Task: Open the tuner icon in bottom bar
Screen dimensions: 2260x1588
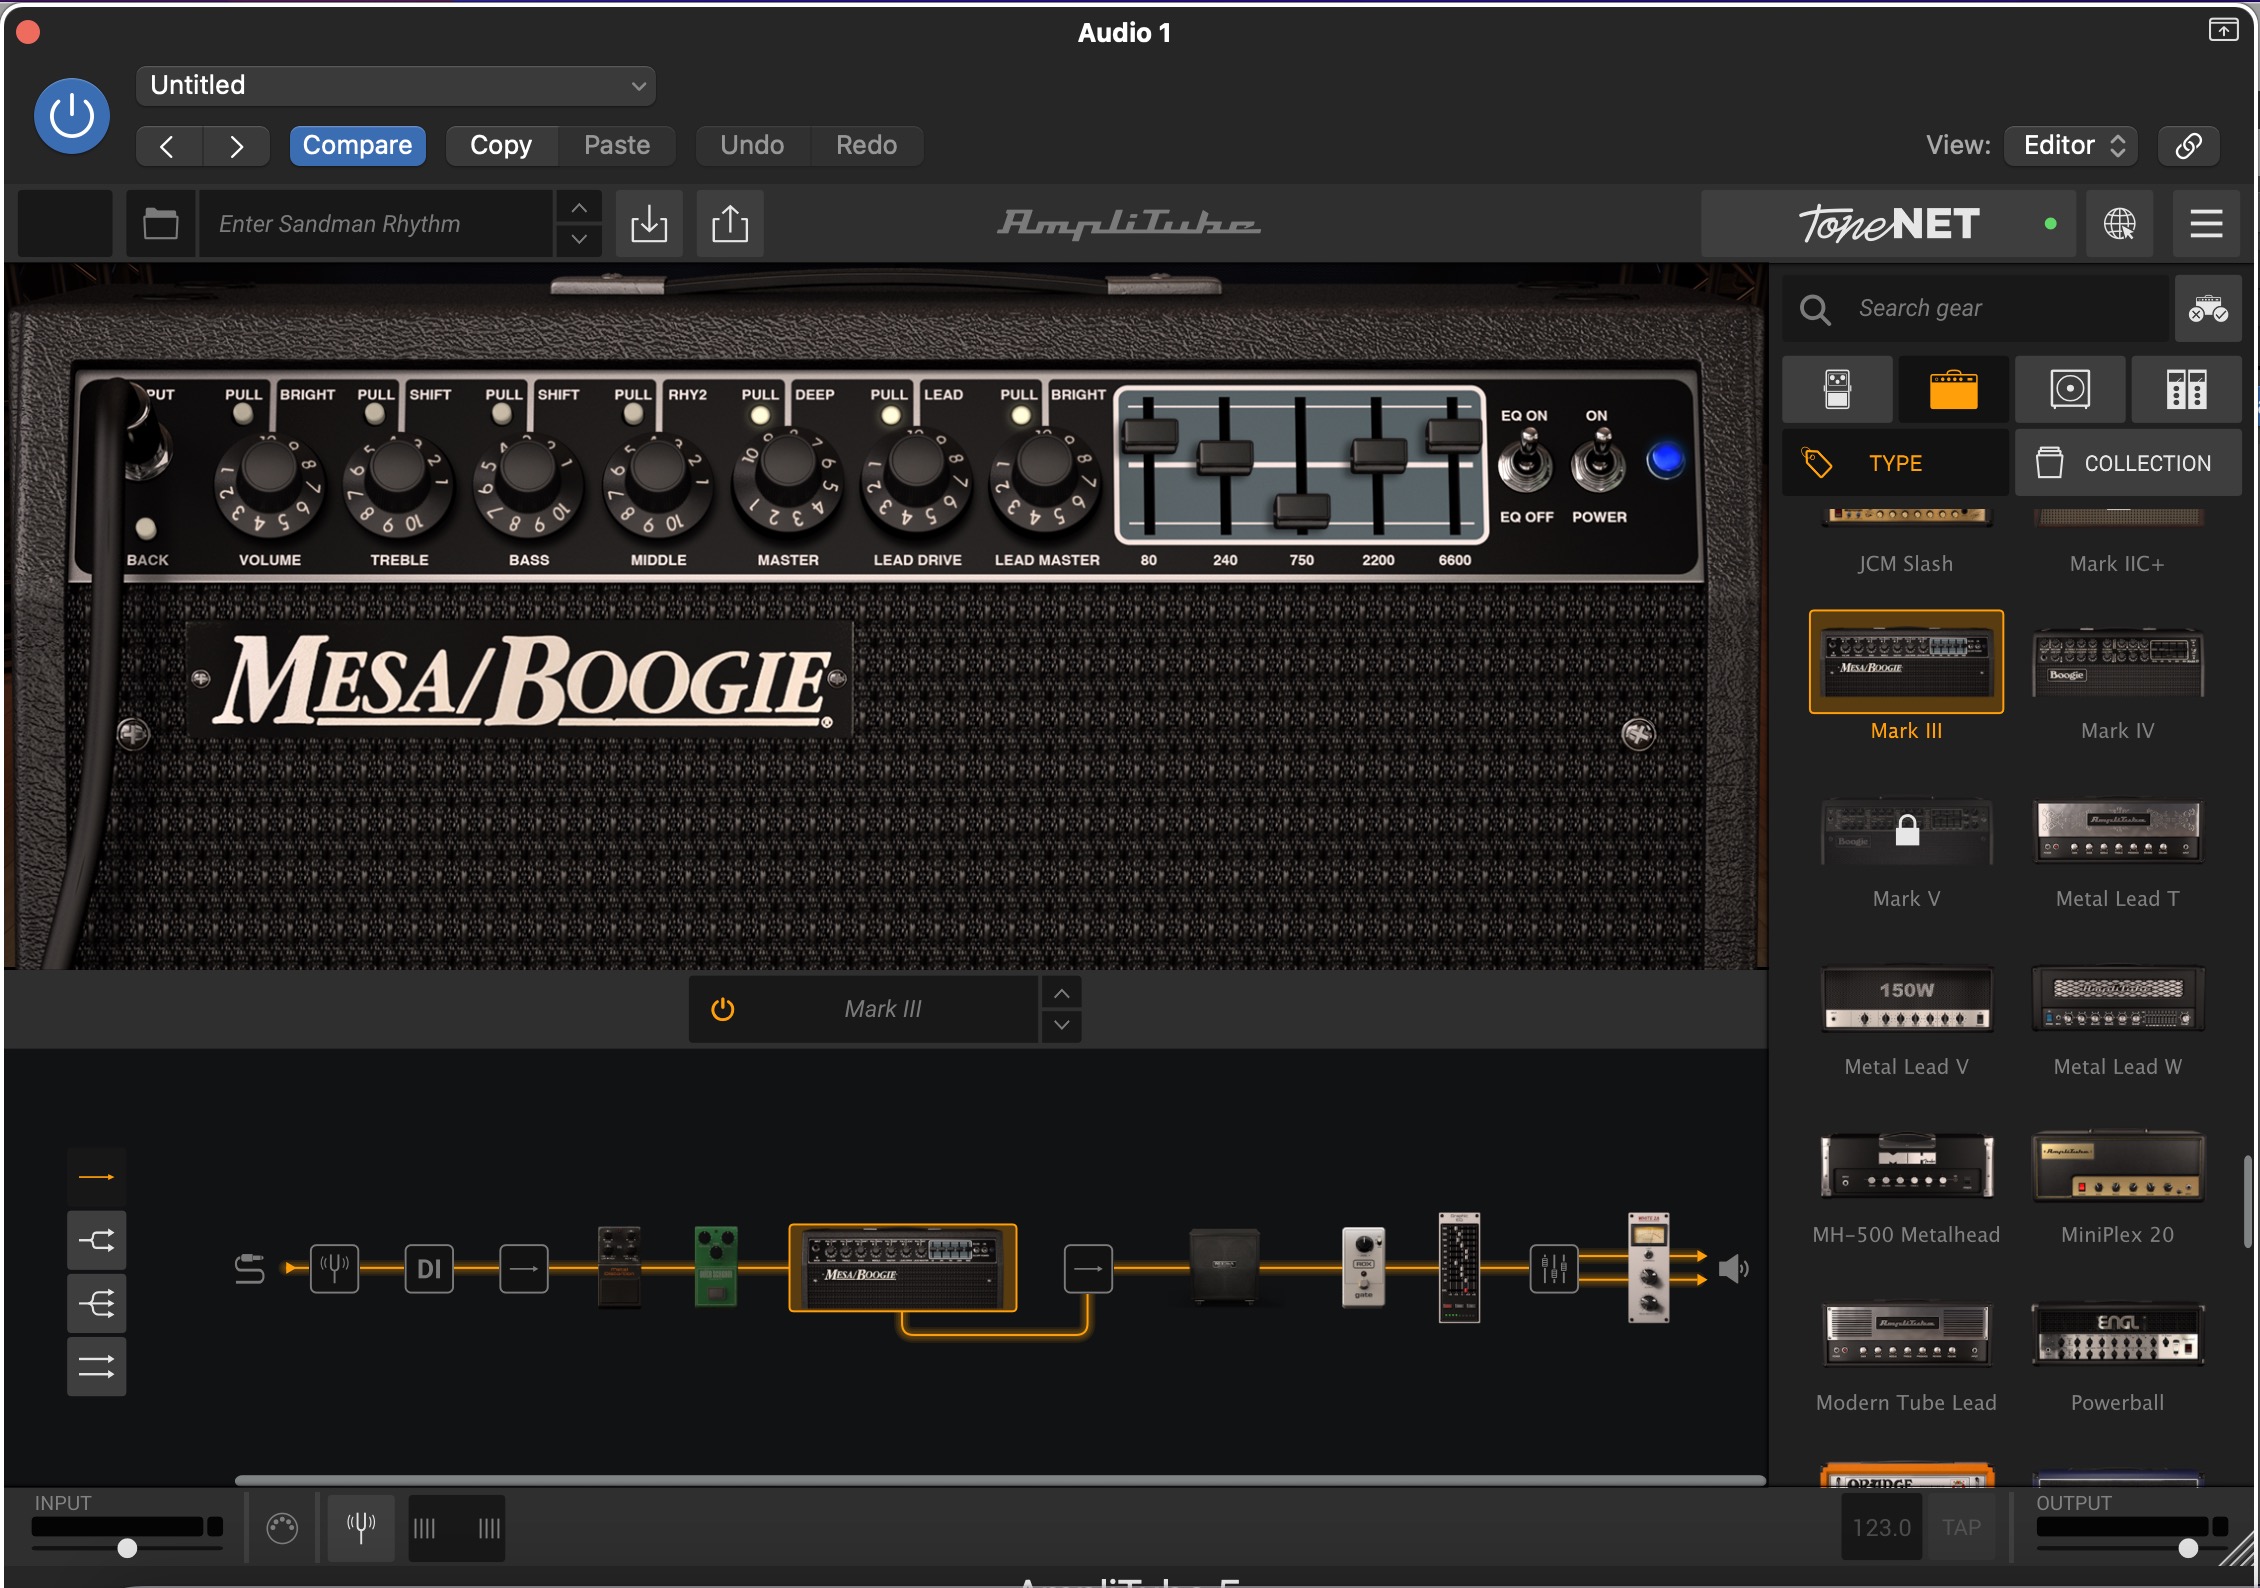Action: coord(361,1527)
